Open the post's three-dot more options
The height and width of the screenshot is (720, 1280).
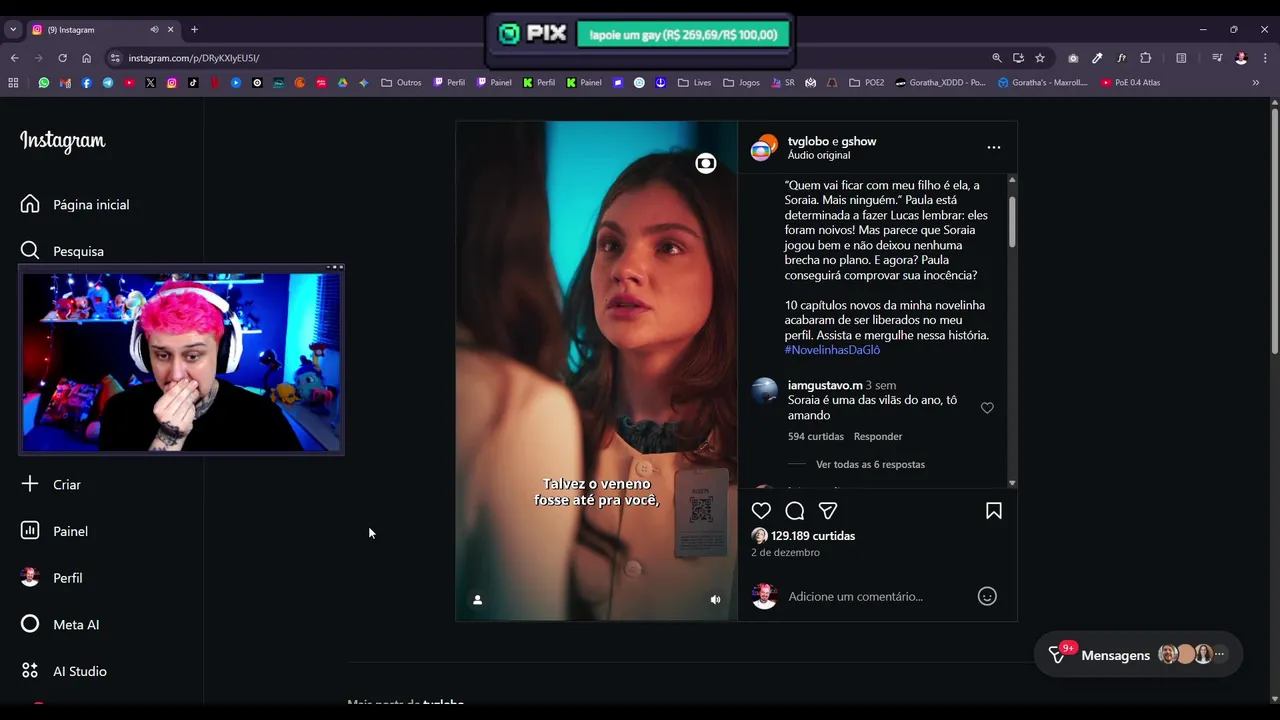point(994,147)
